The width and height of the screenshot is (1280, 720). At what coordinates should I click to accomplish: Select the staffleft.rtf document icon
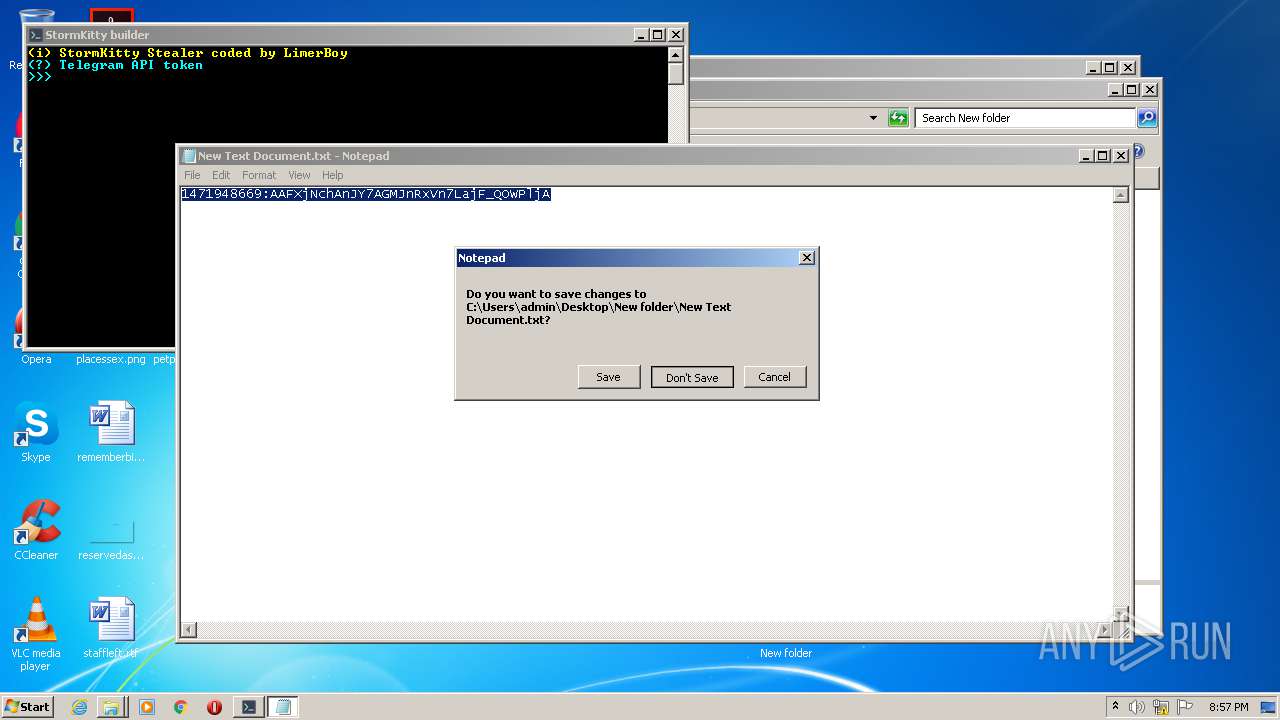[111, 620]
